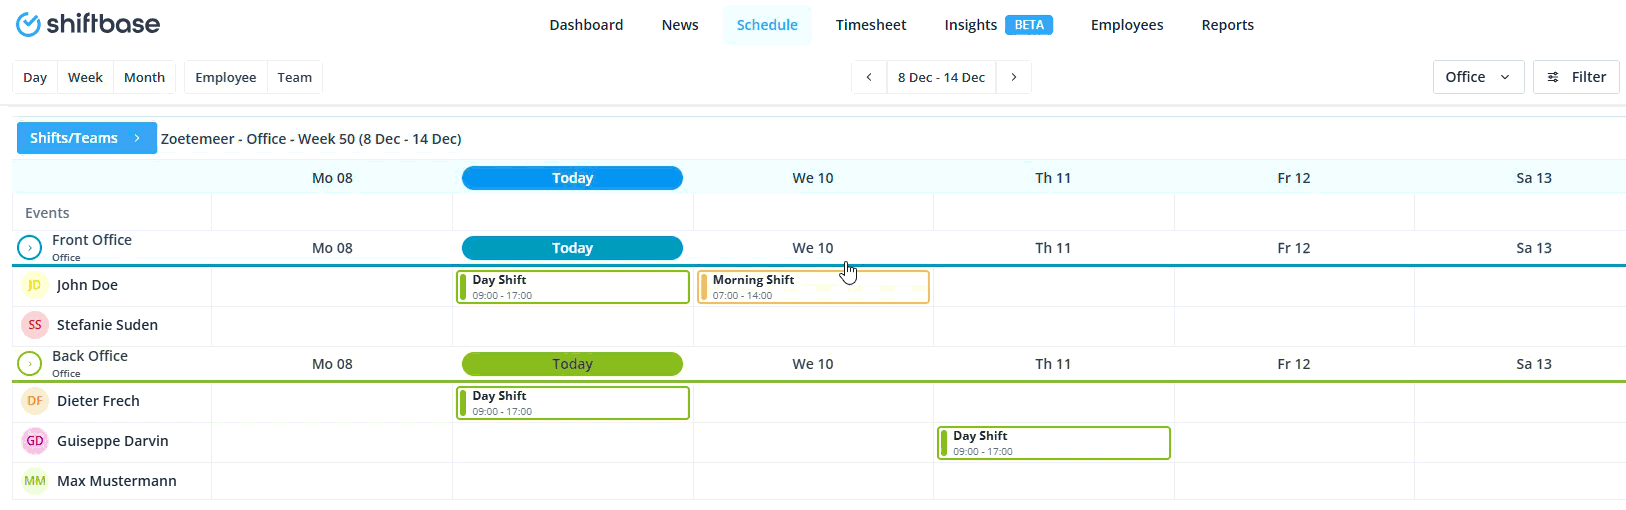This screenshot has width=1626, height=510.
Task: Go to next week arrow
Action: point(1014,77)
